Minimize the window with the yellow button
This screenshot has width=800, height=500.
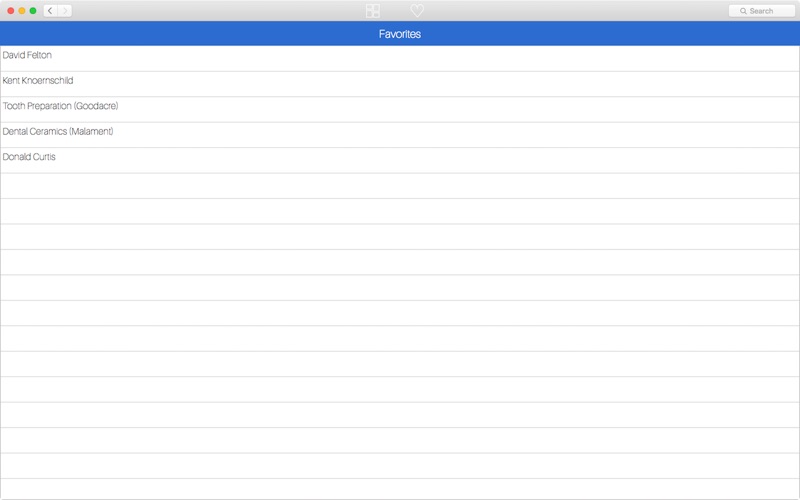point(22,11)
